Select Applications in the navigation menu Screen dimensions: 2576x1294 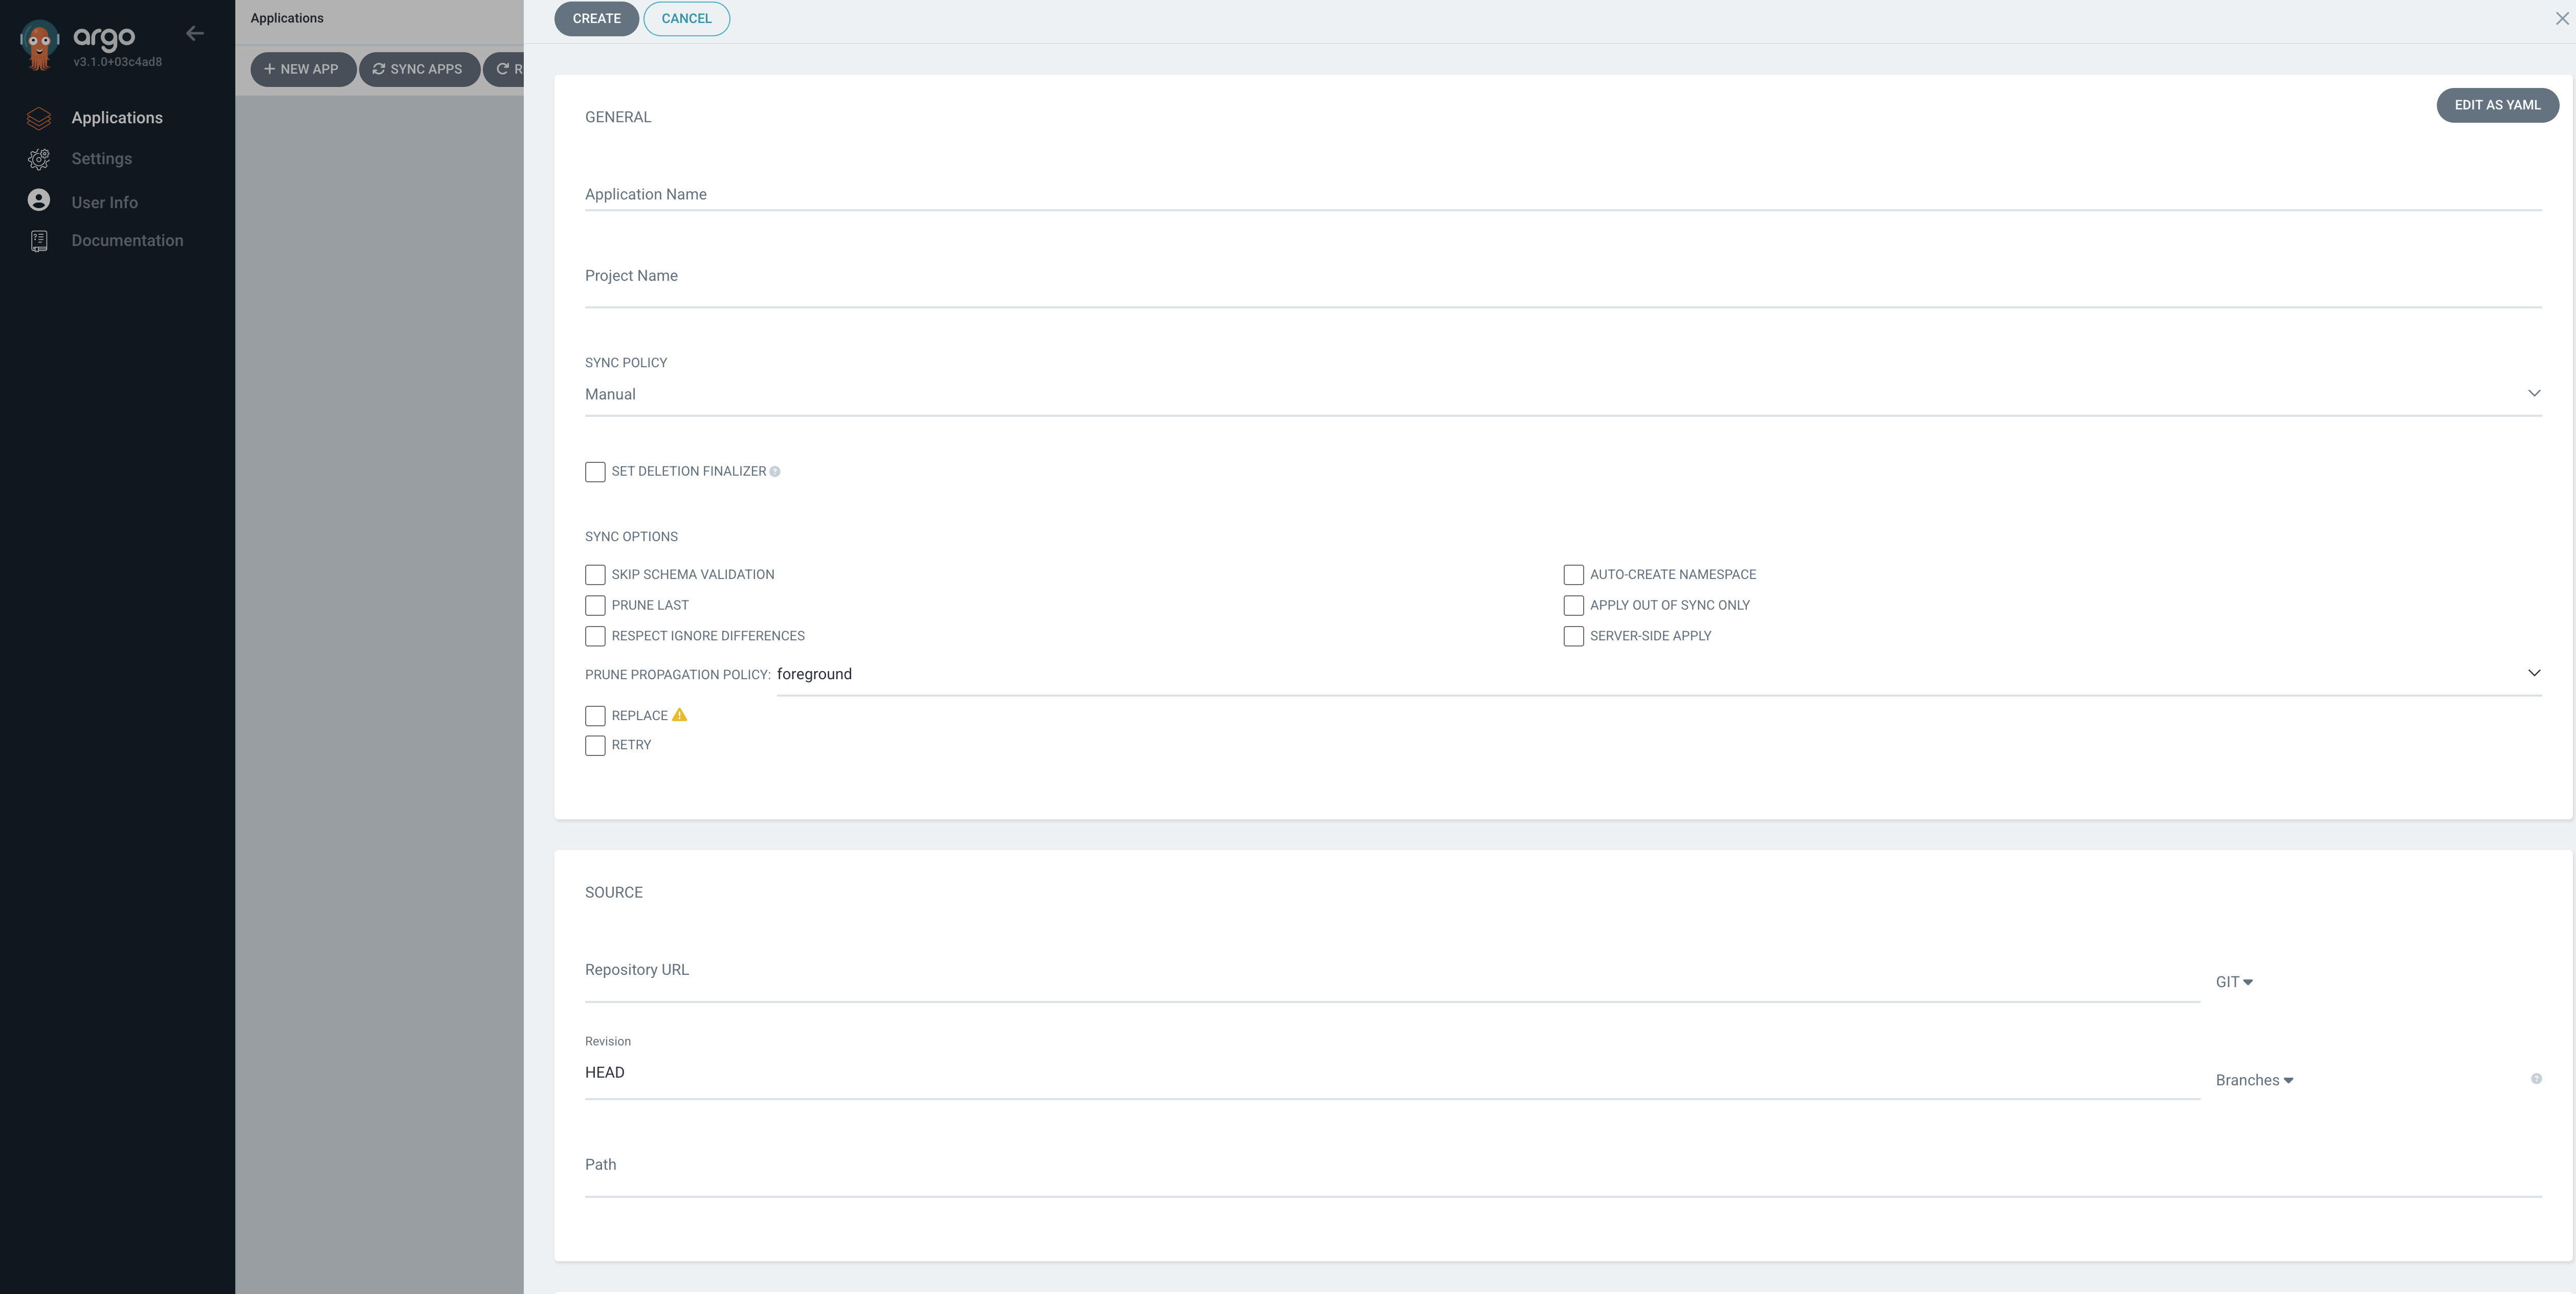[117, 118]
